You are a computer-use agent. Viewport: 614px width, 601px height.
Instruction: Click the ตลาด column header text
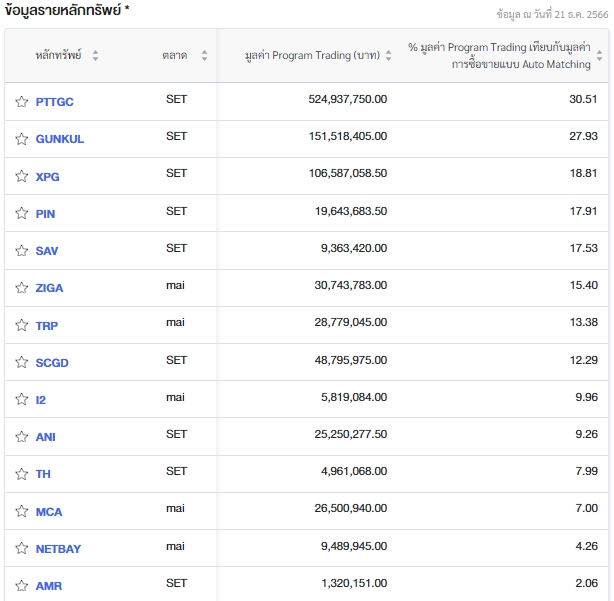[174, 56]
